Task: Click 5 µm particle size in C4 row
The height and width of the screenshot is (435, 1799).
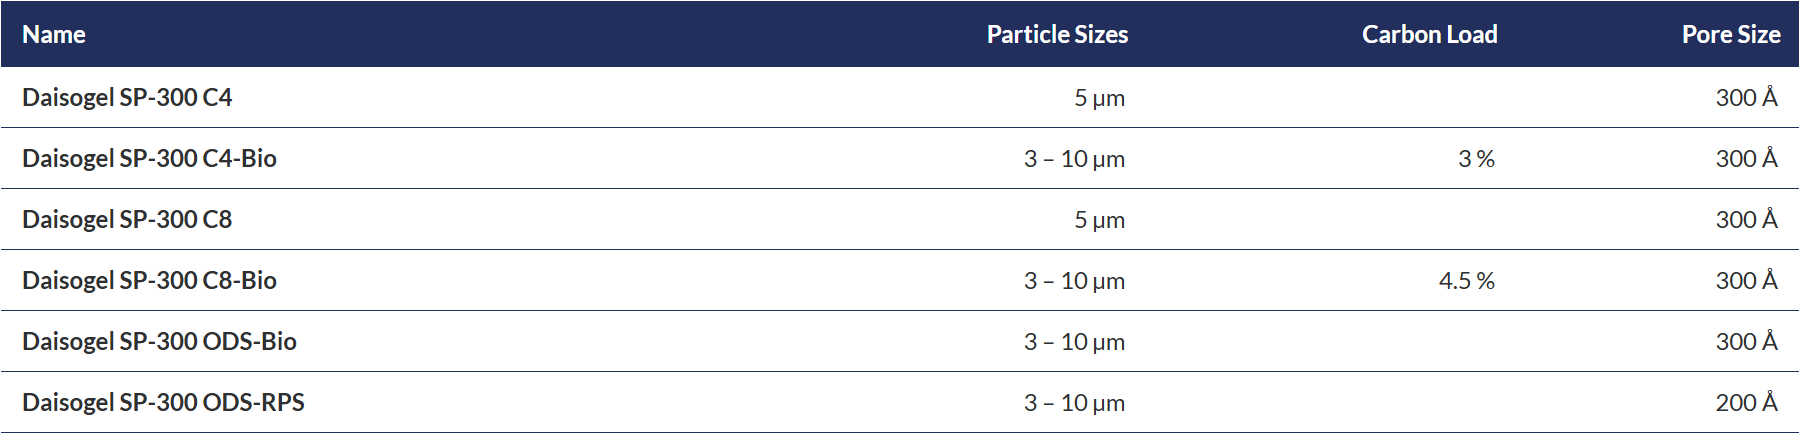Action: [x=1099, y=98]
